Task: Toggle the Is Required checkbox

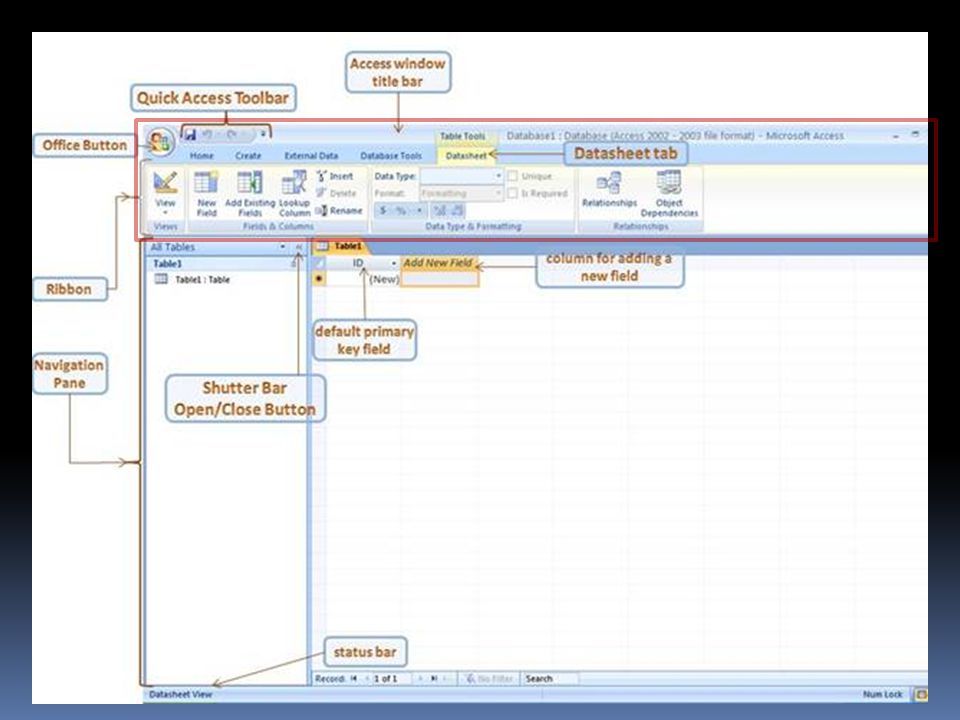Action: pos(513,193)
